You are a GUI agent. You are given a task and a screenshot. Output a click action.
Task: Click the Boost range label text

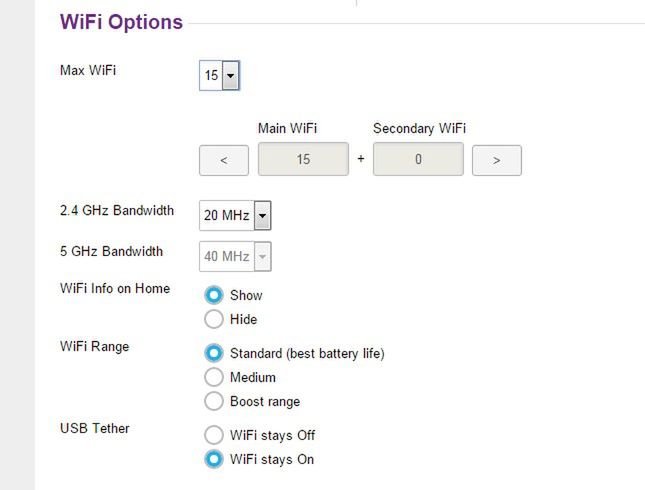point(265,402)
